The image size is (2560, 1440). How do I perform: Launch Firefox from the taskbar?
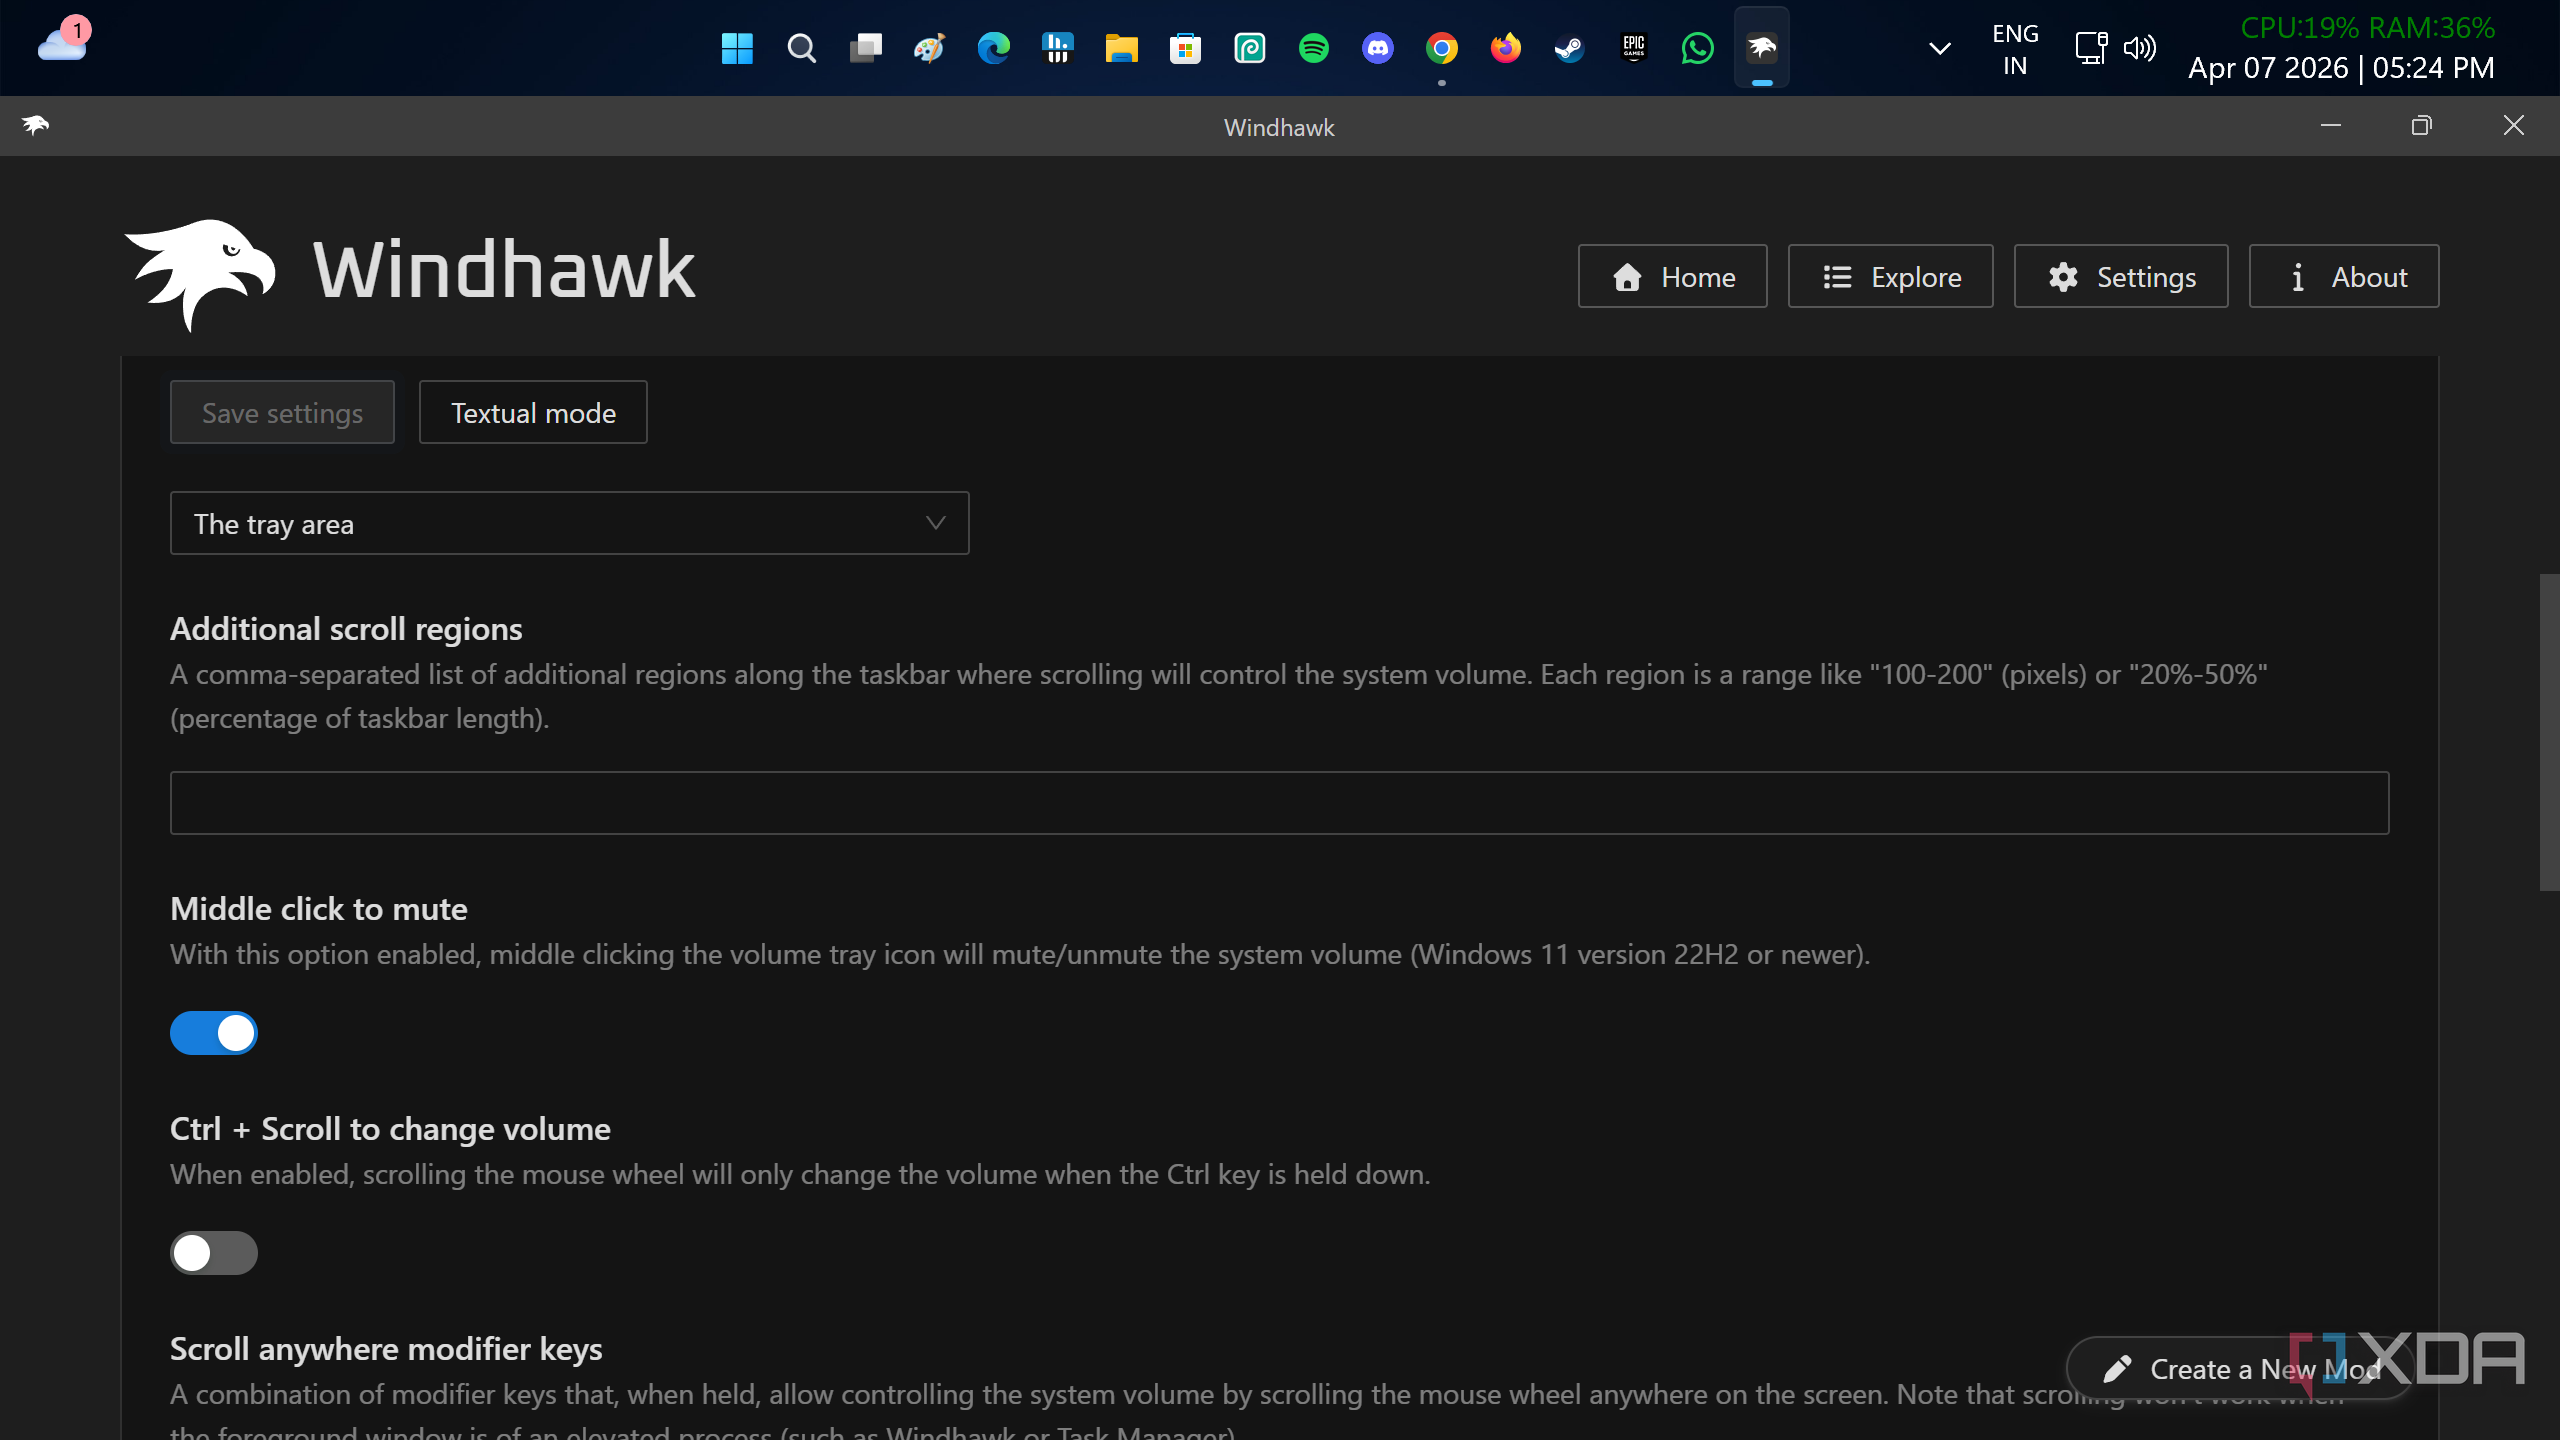point(1505,48)
